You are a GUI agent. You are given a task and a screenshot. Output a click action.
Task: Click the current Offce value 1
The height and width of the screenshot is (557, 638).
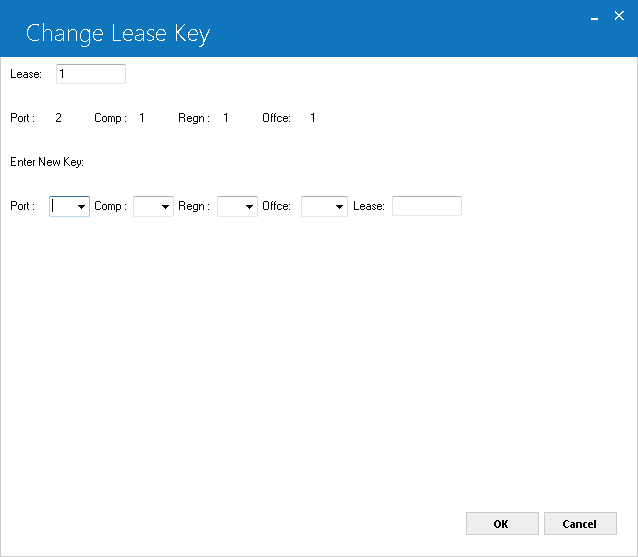[x=312, y=118]
